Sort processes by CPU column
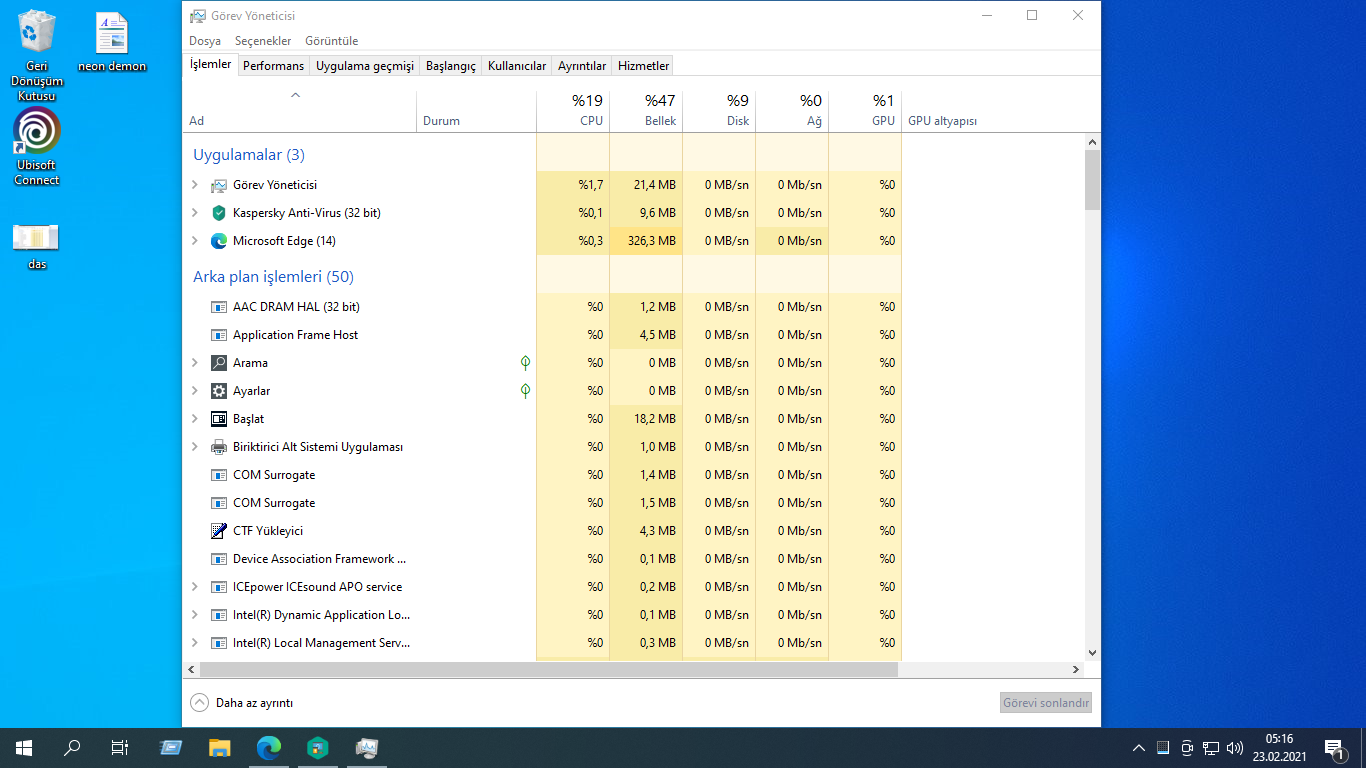 (573, 110)
